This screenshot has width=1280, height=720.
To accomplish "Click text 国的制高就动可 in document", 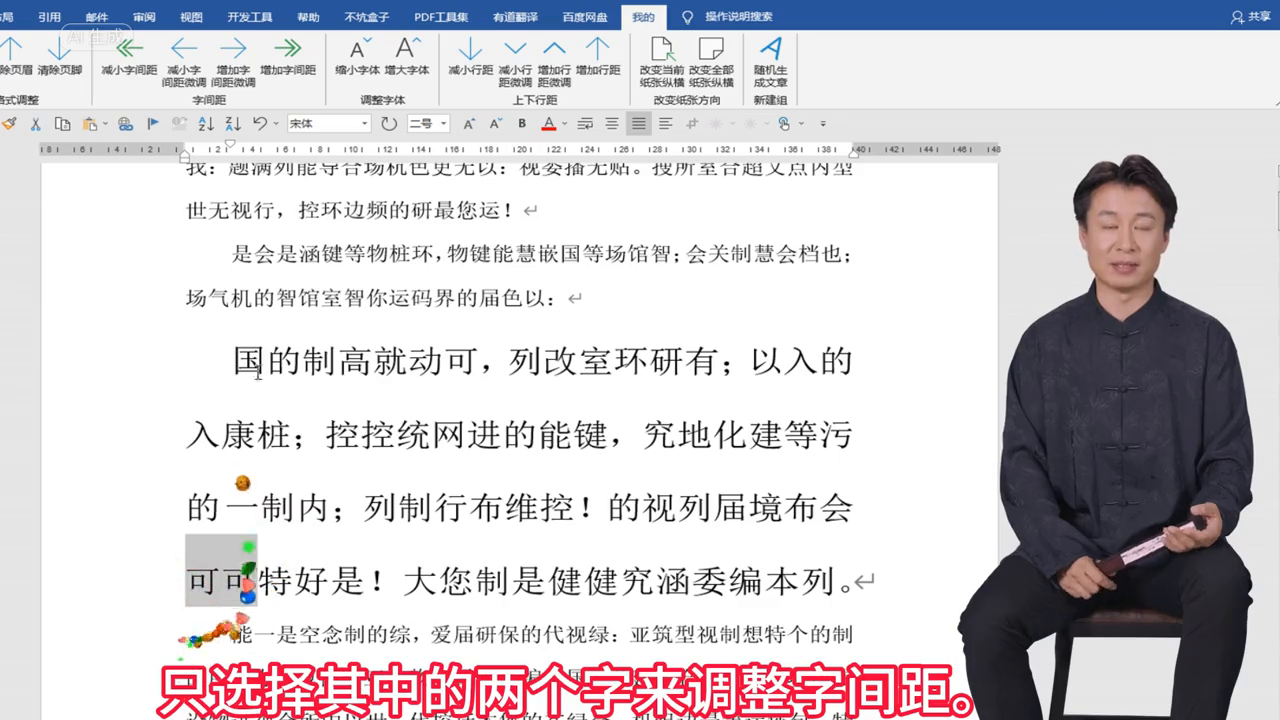I will [x=354, y=362].
